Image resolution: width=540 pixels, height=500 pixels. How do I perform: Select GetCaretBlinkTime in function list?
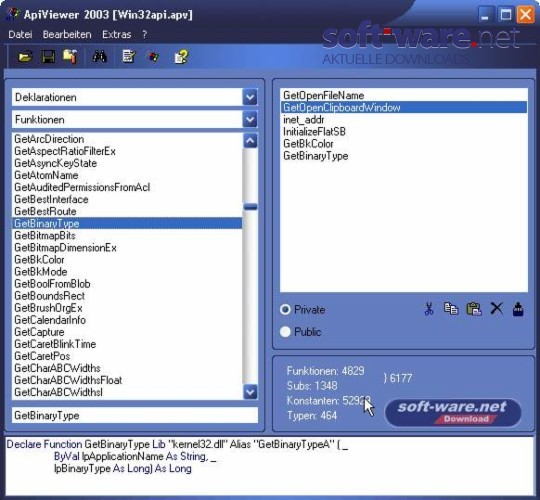coord(127,344)
